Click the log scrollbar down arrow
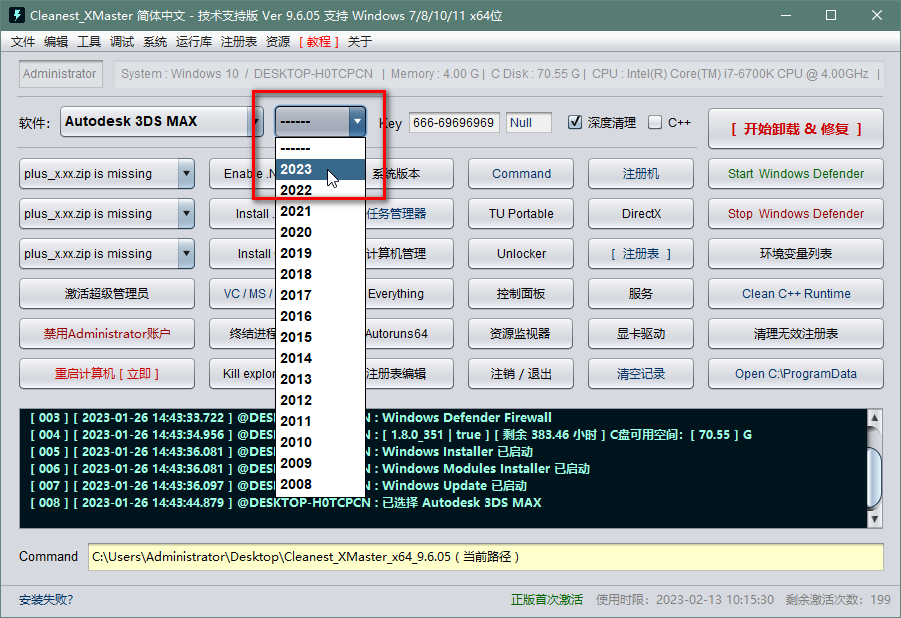 tap(875, 519)
